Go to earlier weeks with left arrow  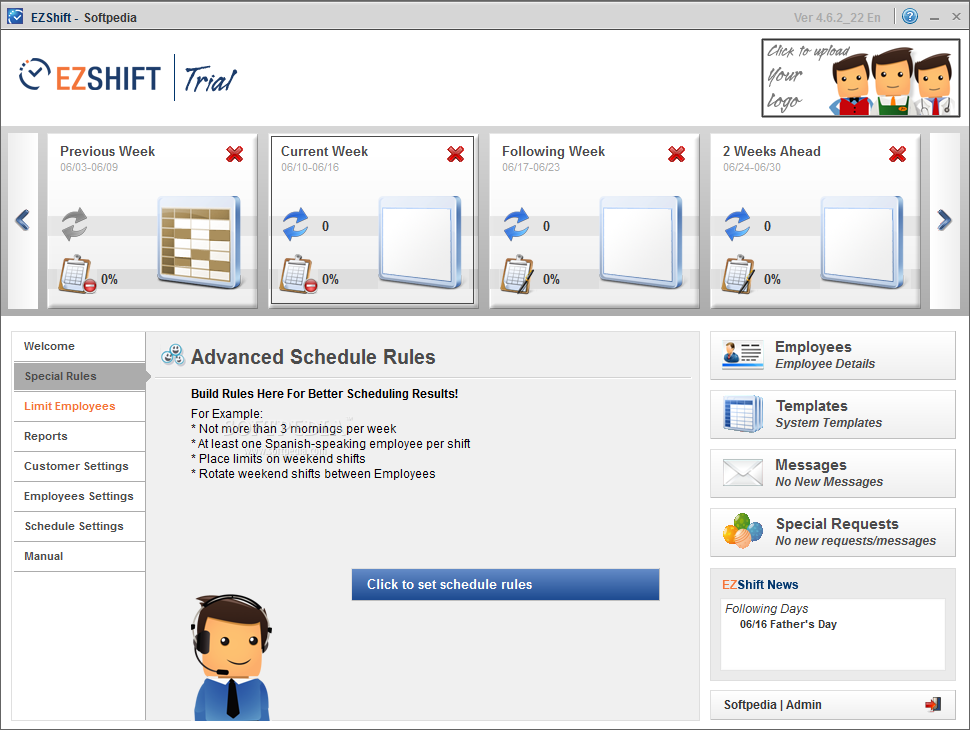coord(23,220)
